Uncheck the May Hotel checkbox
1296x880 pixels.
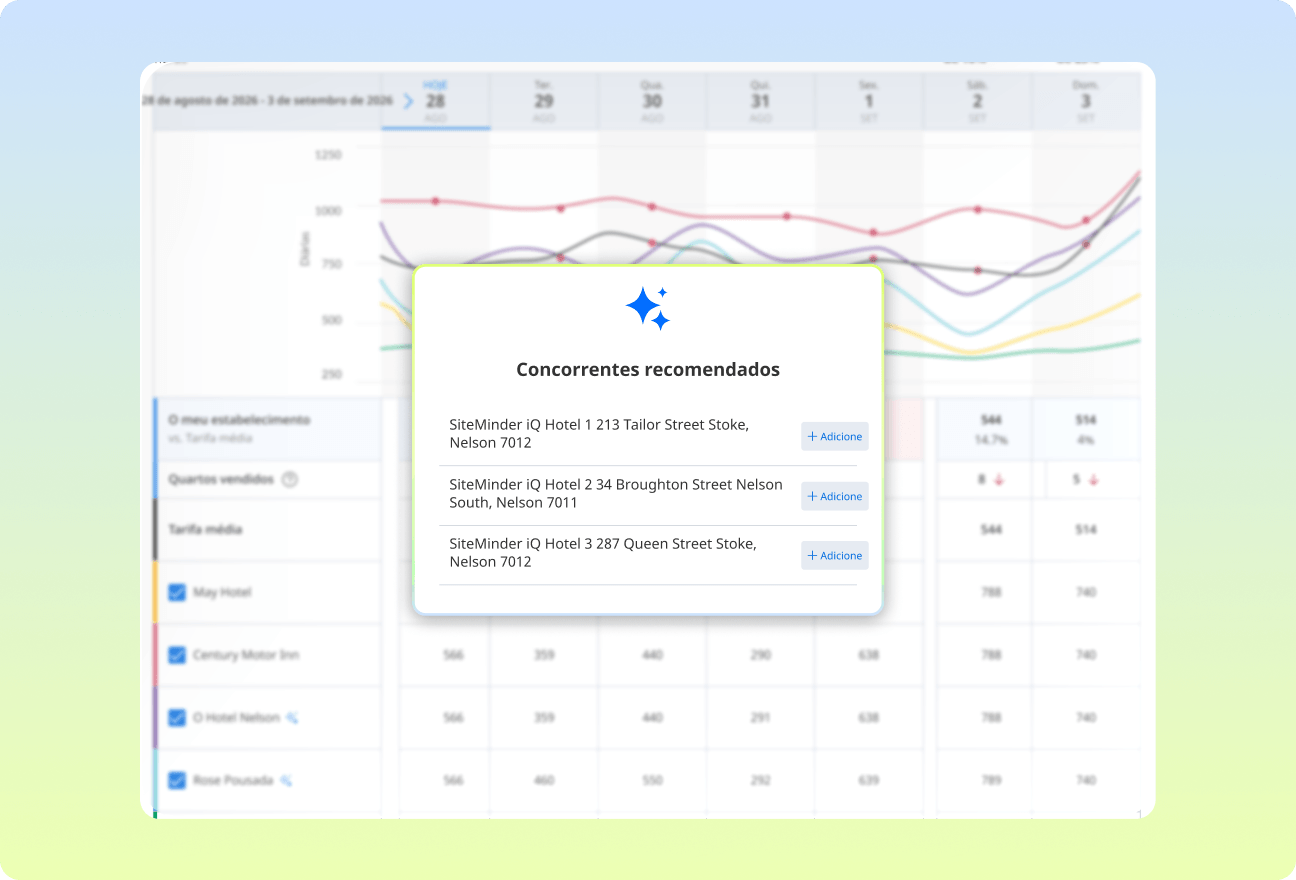tap(177, 592)
